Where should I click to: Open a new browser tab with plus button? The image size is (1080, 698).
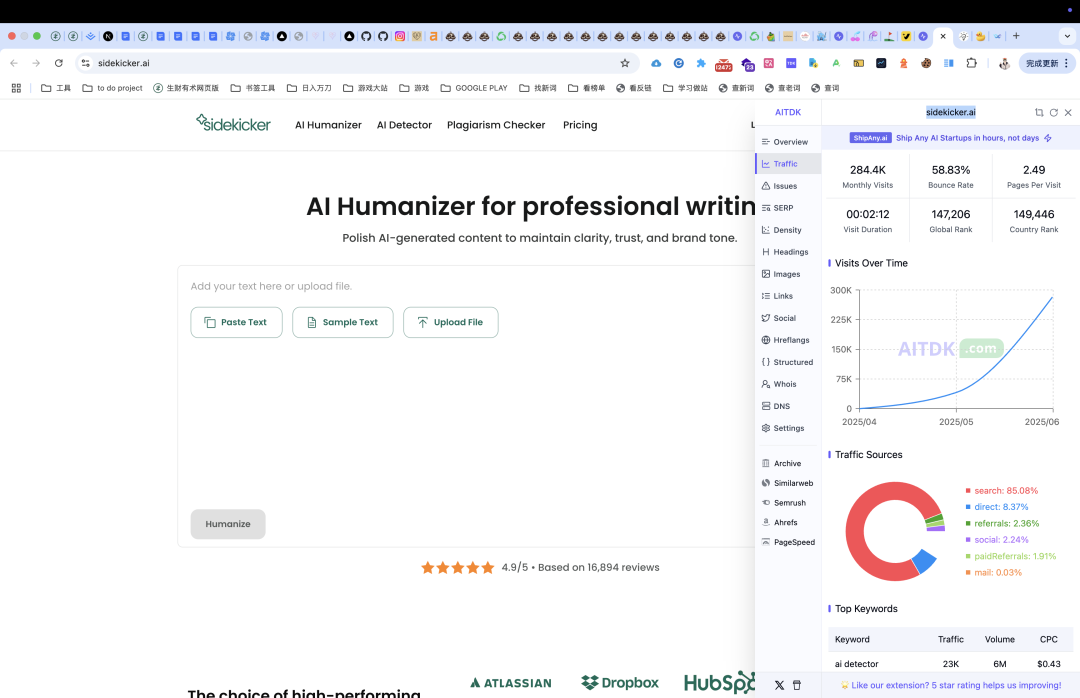pyautogui.click(x=1016, y=36)
